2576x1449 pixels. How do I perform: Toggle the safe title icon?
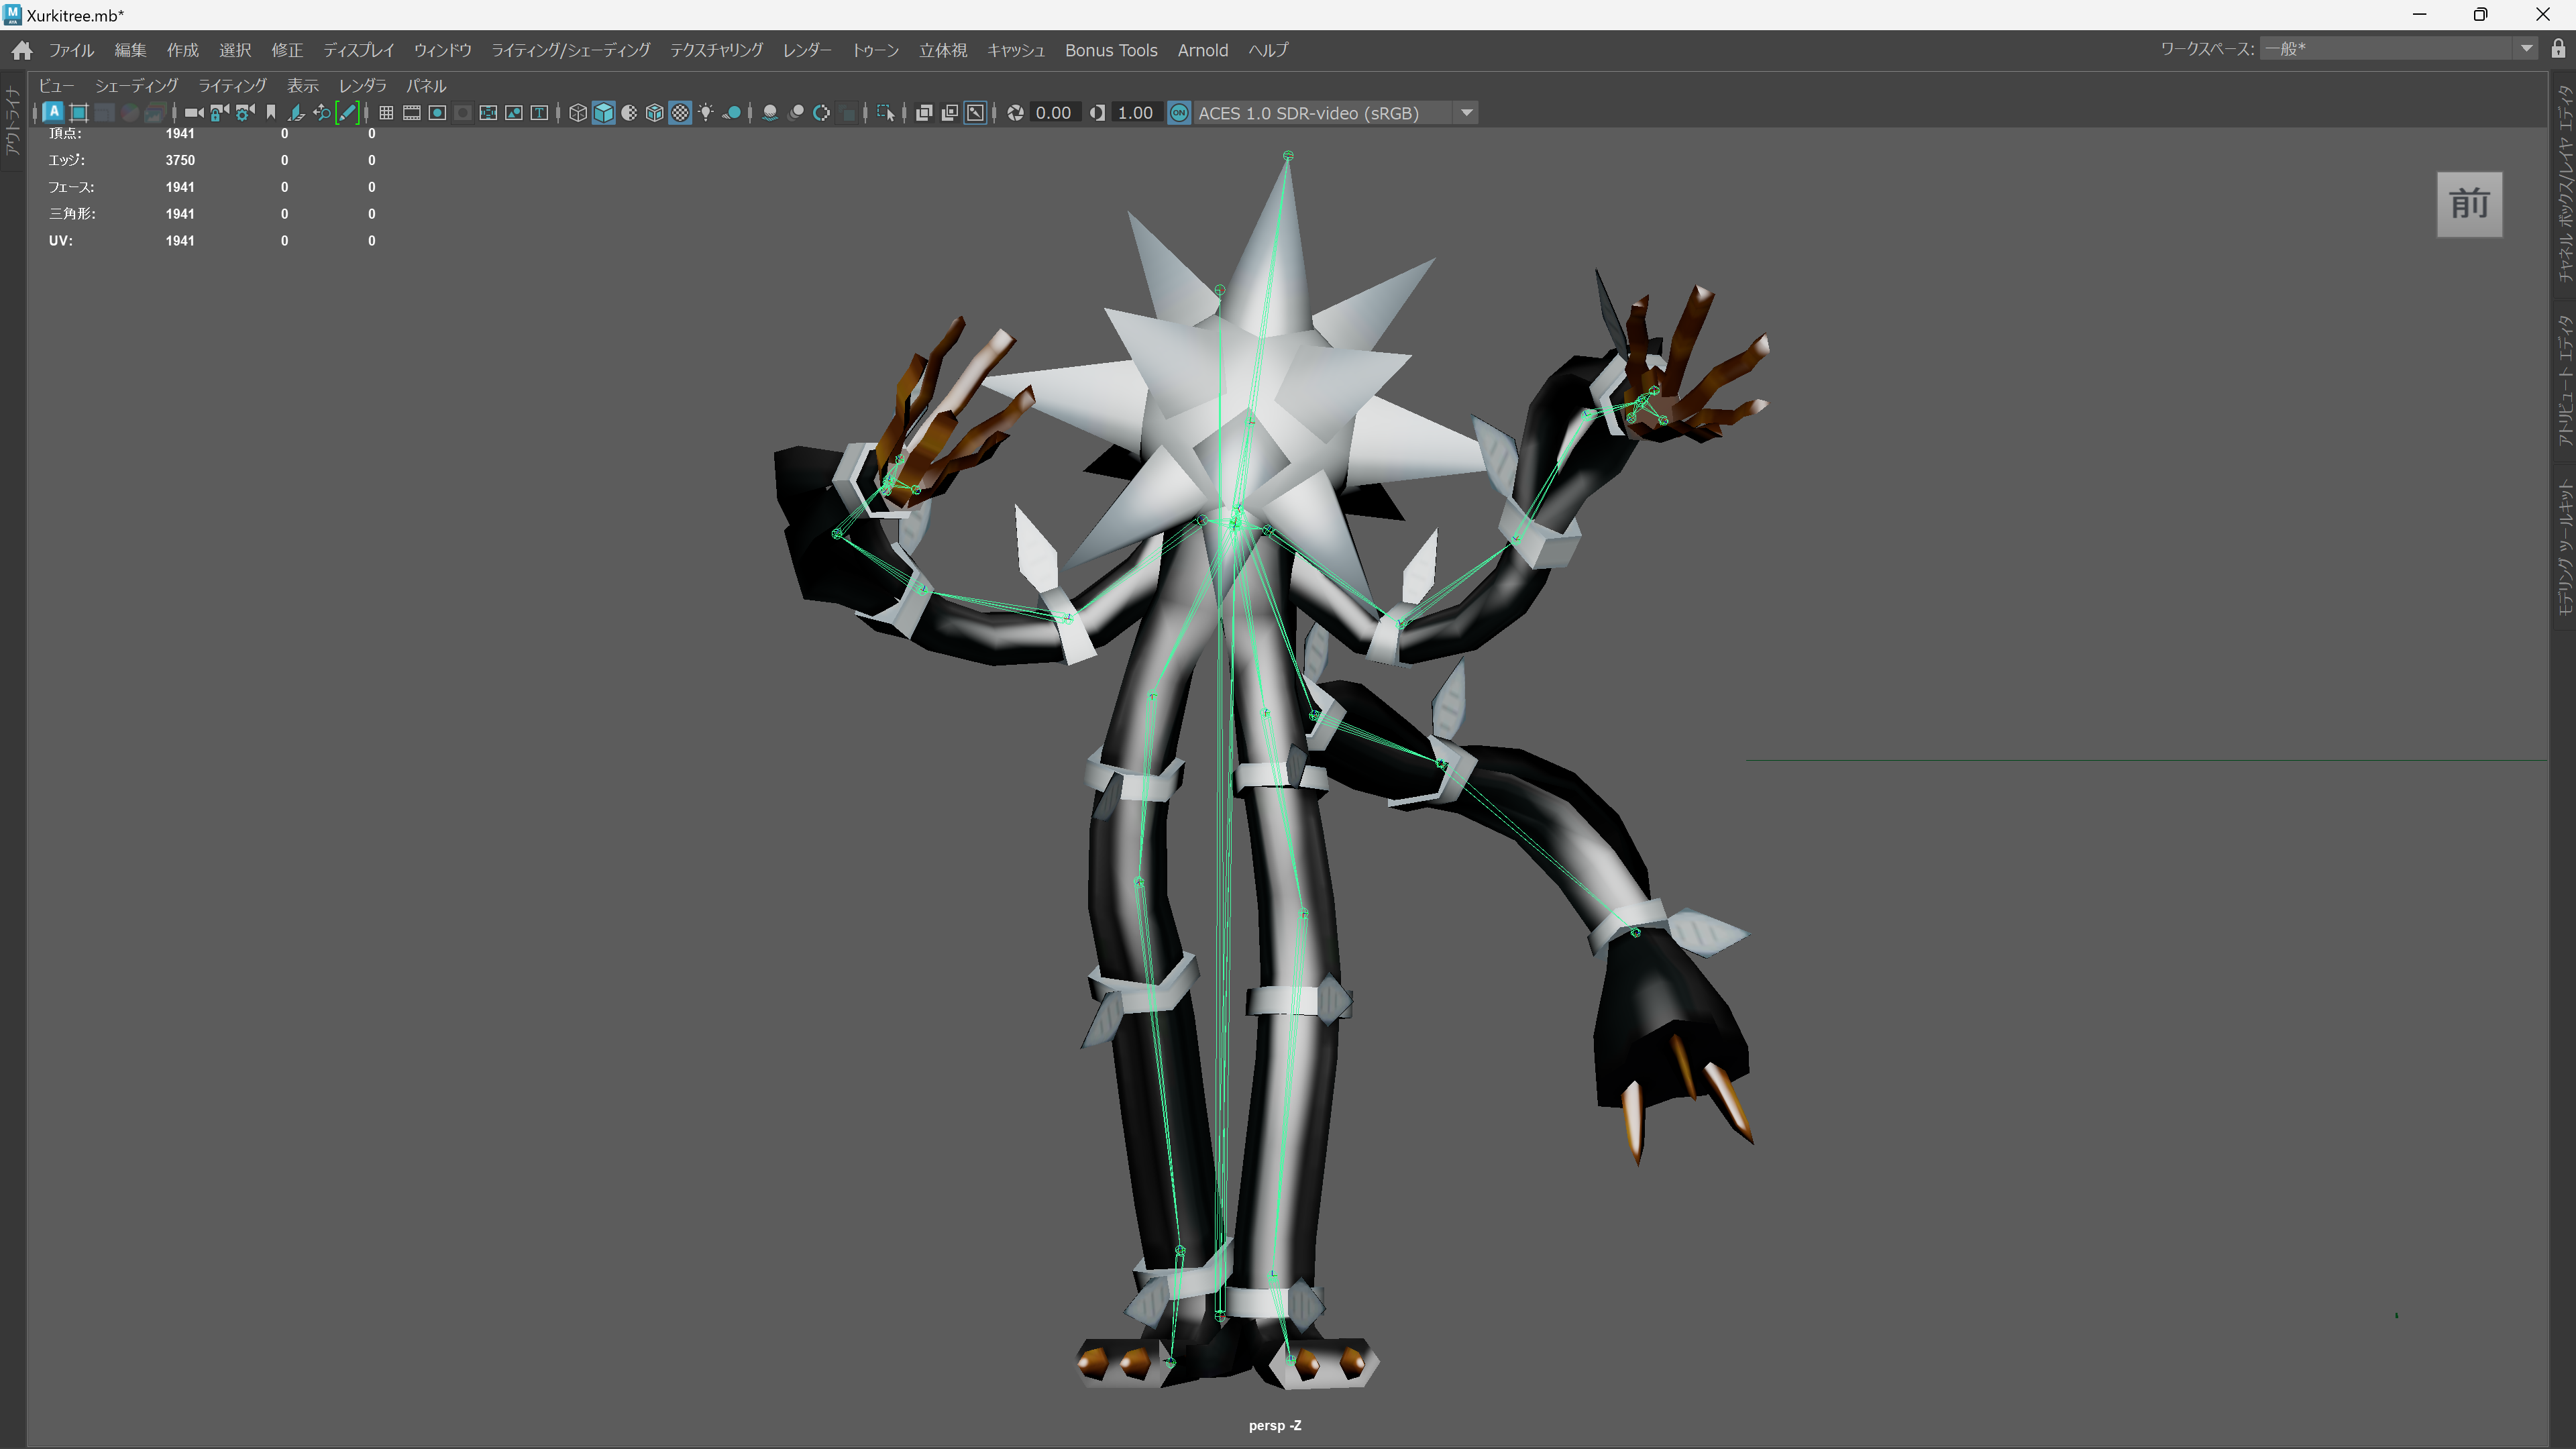click(x=539, y=113)
